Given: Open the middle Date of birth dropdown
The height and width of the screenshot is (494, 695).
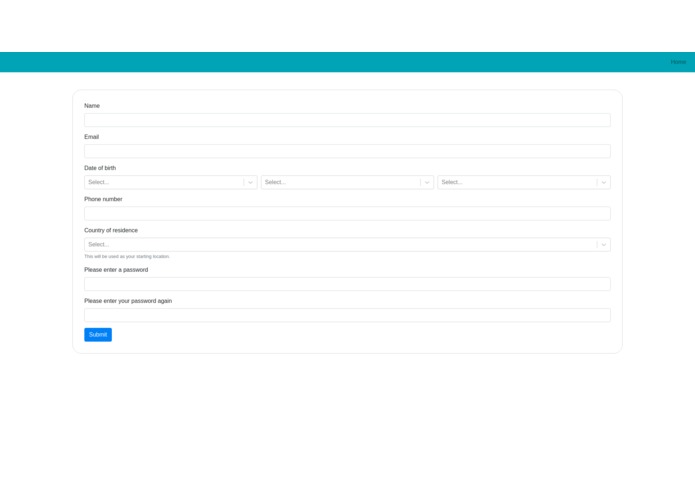Looking at the screenshot, I should pos(347,182).
